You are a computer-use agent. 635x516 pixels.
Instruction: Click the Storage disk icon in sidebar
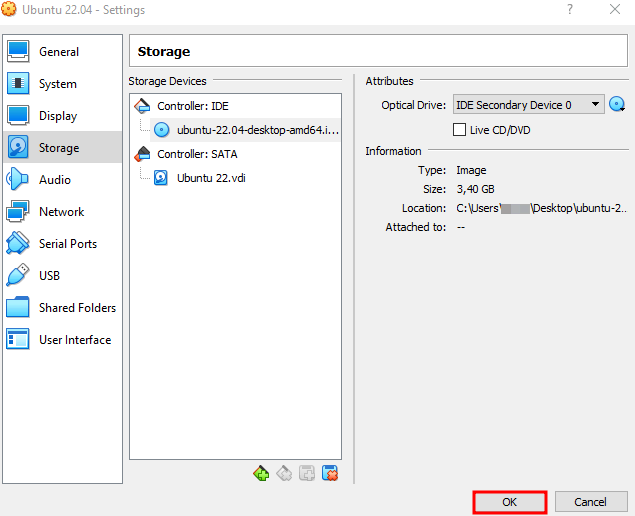pos(18,147)
